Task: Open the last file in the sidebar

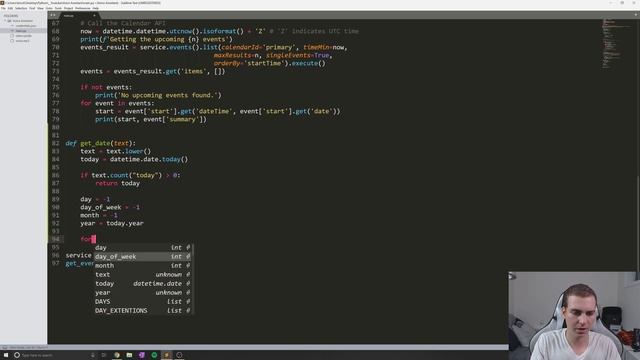Action: tap(22, 41)
